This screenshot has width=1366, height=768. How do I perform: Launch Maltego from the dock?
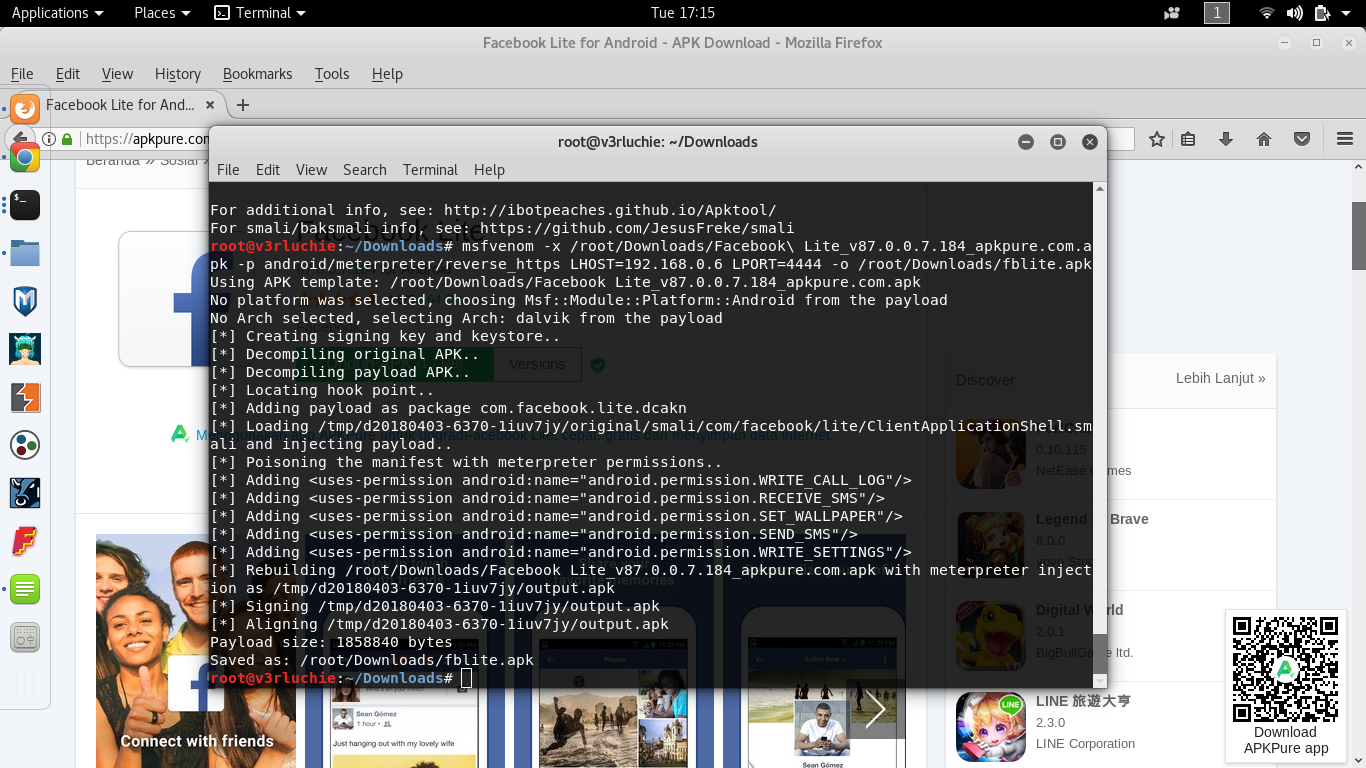25,445
